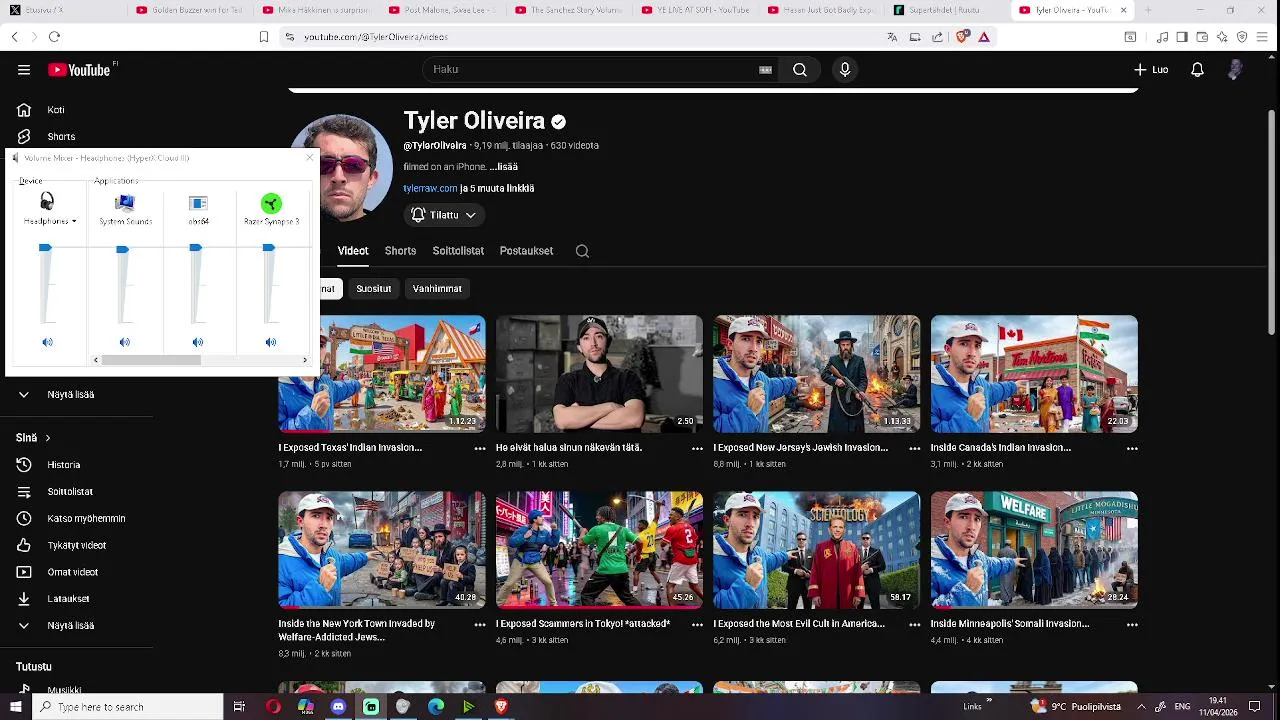Screen dimensions: 1280x720
Task: Open Opera from the taskbar
Action: (273, 707)
